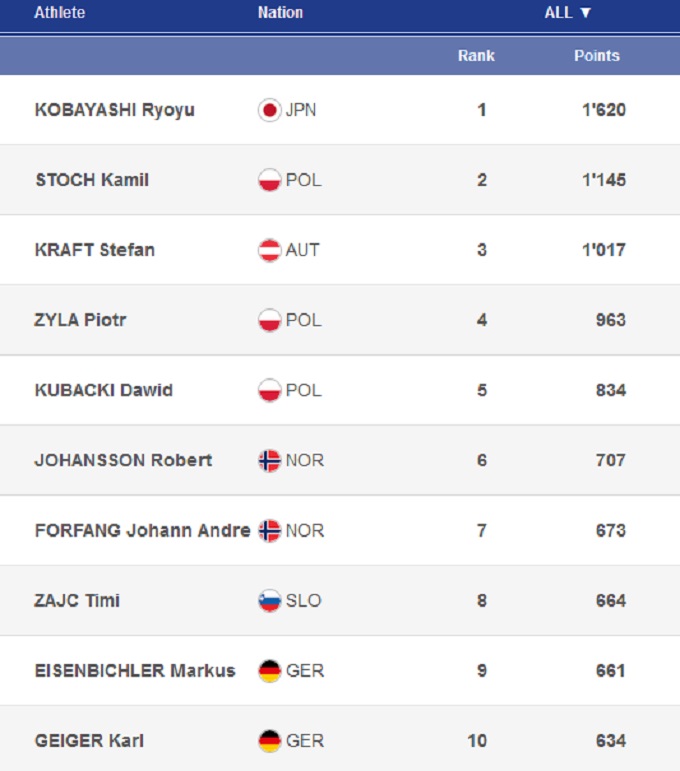Click the Rank column header
The height and width of the screenshot is (771, 680).
click(x=476, y=56)
